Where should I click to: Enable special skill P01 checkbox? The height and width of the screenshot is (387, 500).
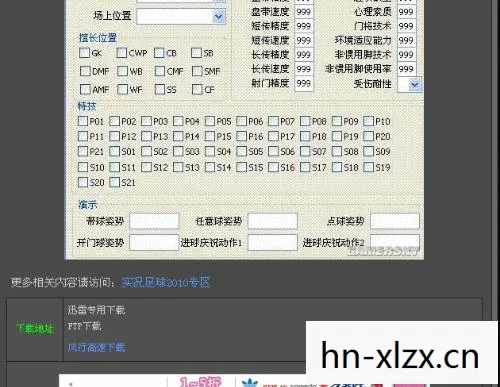coord(83,121)
